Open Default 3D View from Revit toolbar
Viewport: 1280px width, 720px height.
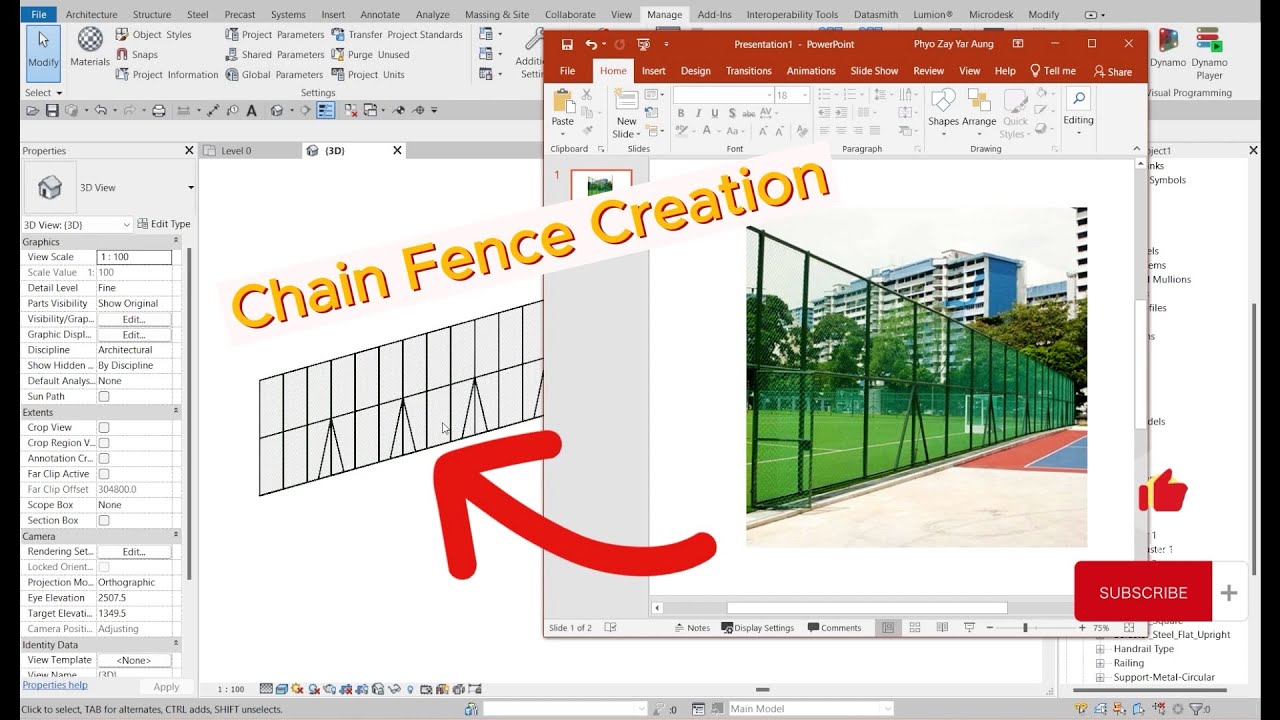pyautogui.click(x=277, y=110)
